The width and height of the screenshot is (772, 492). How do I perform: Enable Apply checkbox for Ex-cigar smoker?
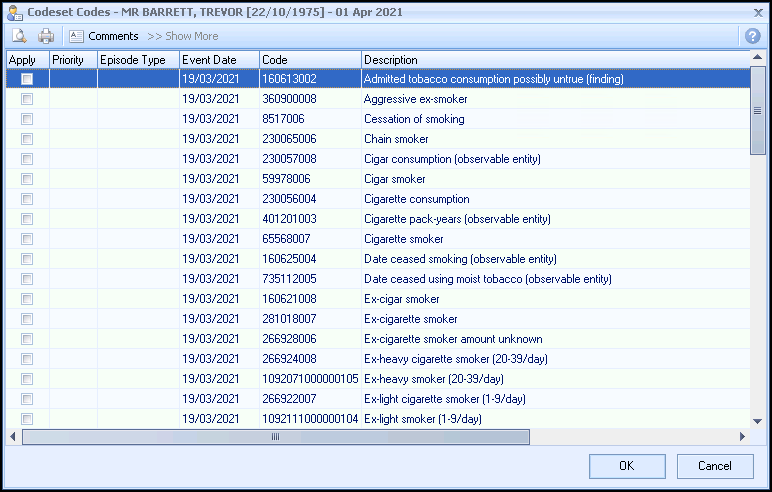click(27, 299)
